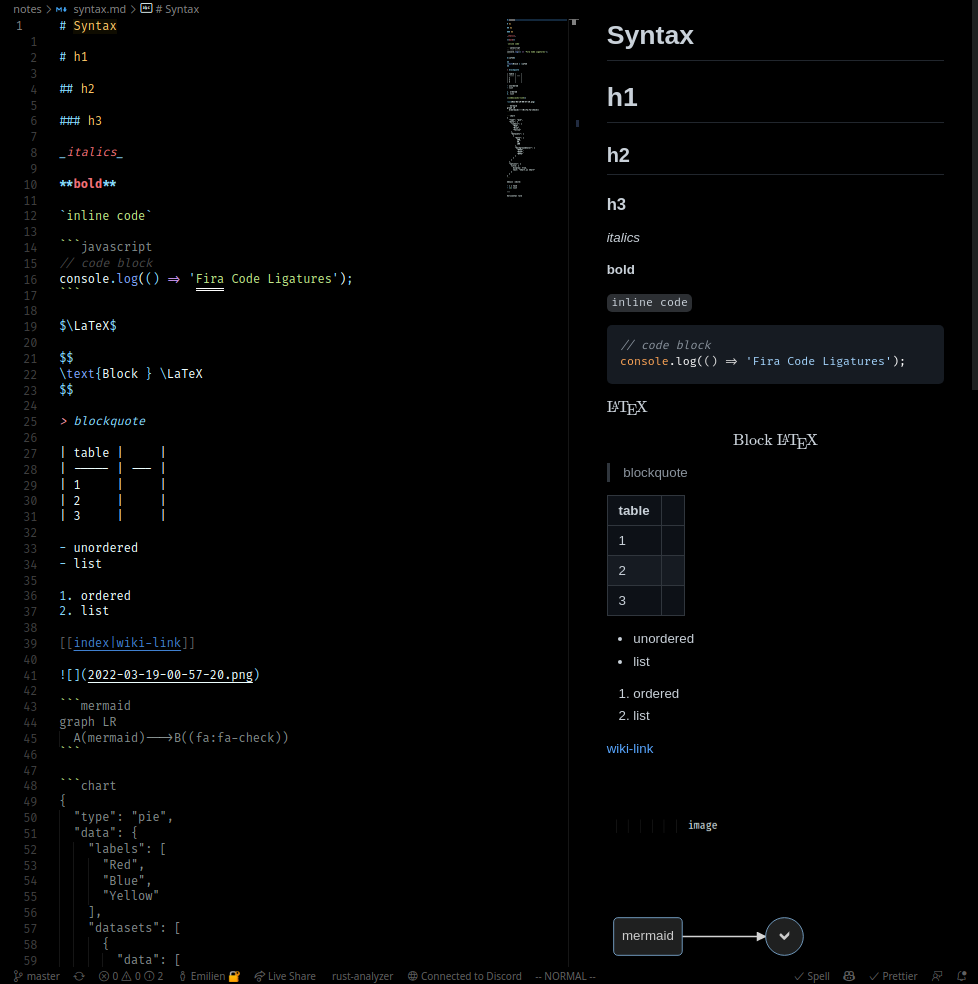Click the table cell containing 2 in preview
Viewport: 978px width, 984px height.
point(634,570)
